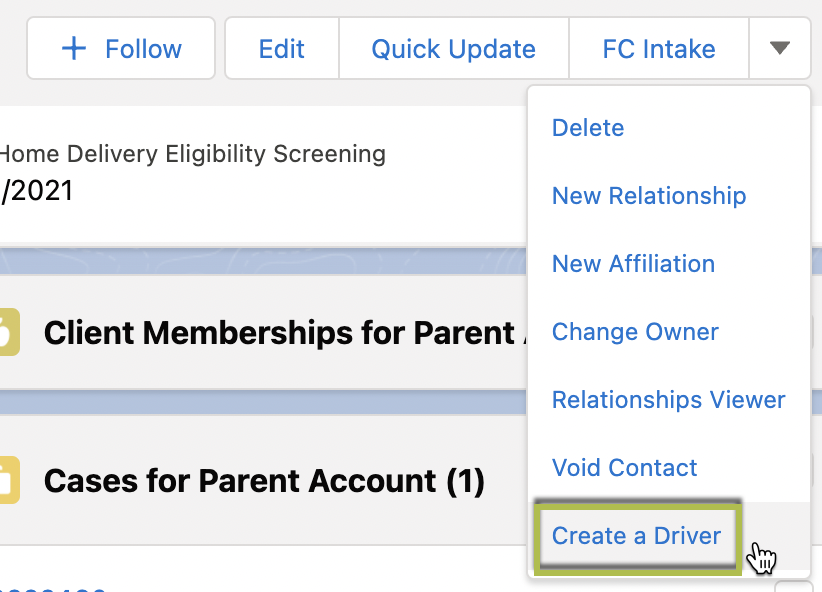Click the Cases for Parent Account icon

click(9, 480)
